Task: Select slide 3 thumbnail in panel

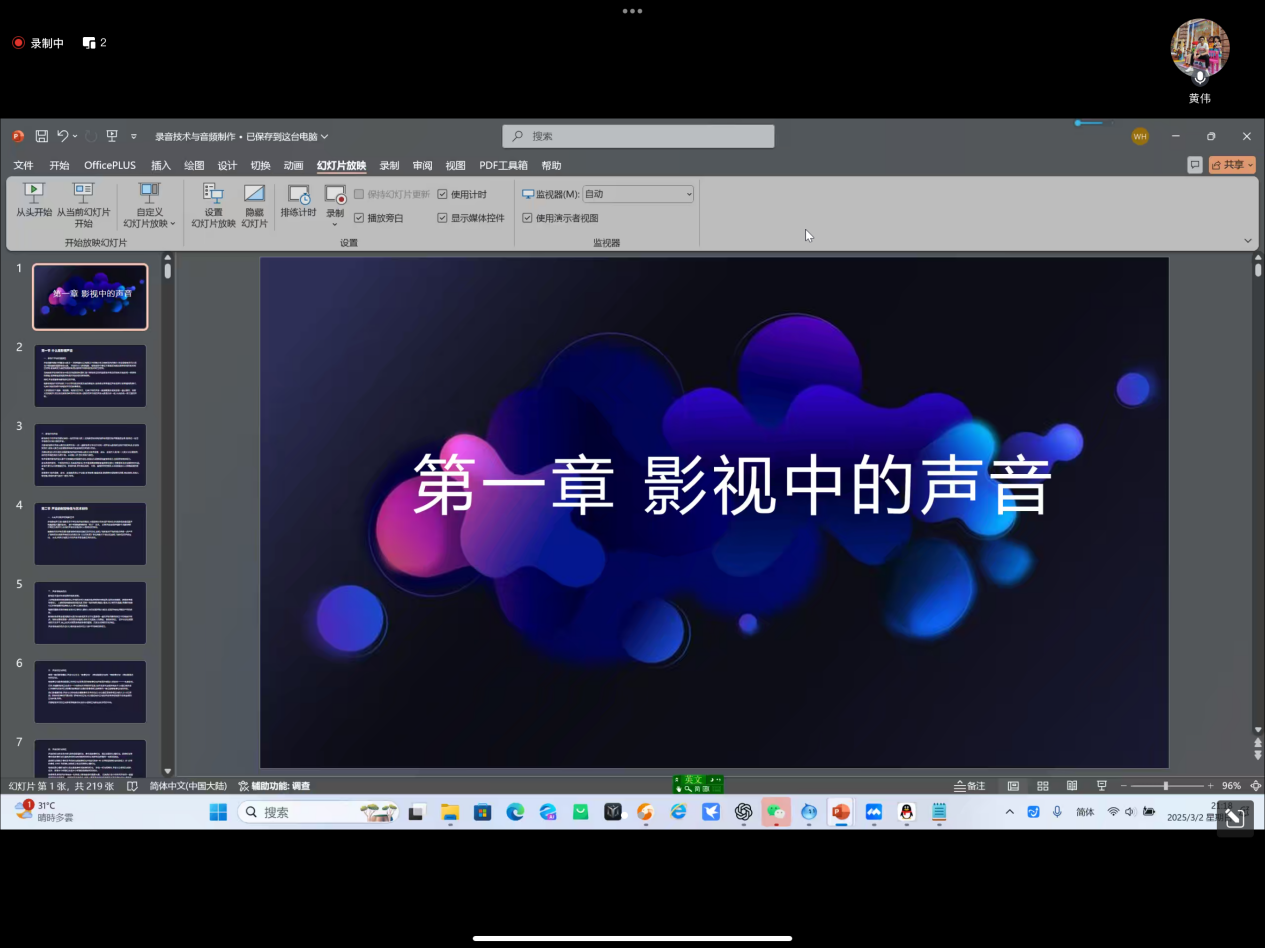Action: (x=90, y=454)
